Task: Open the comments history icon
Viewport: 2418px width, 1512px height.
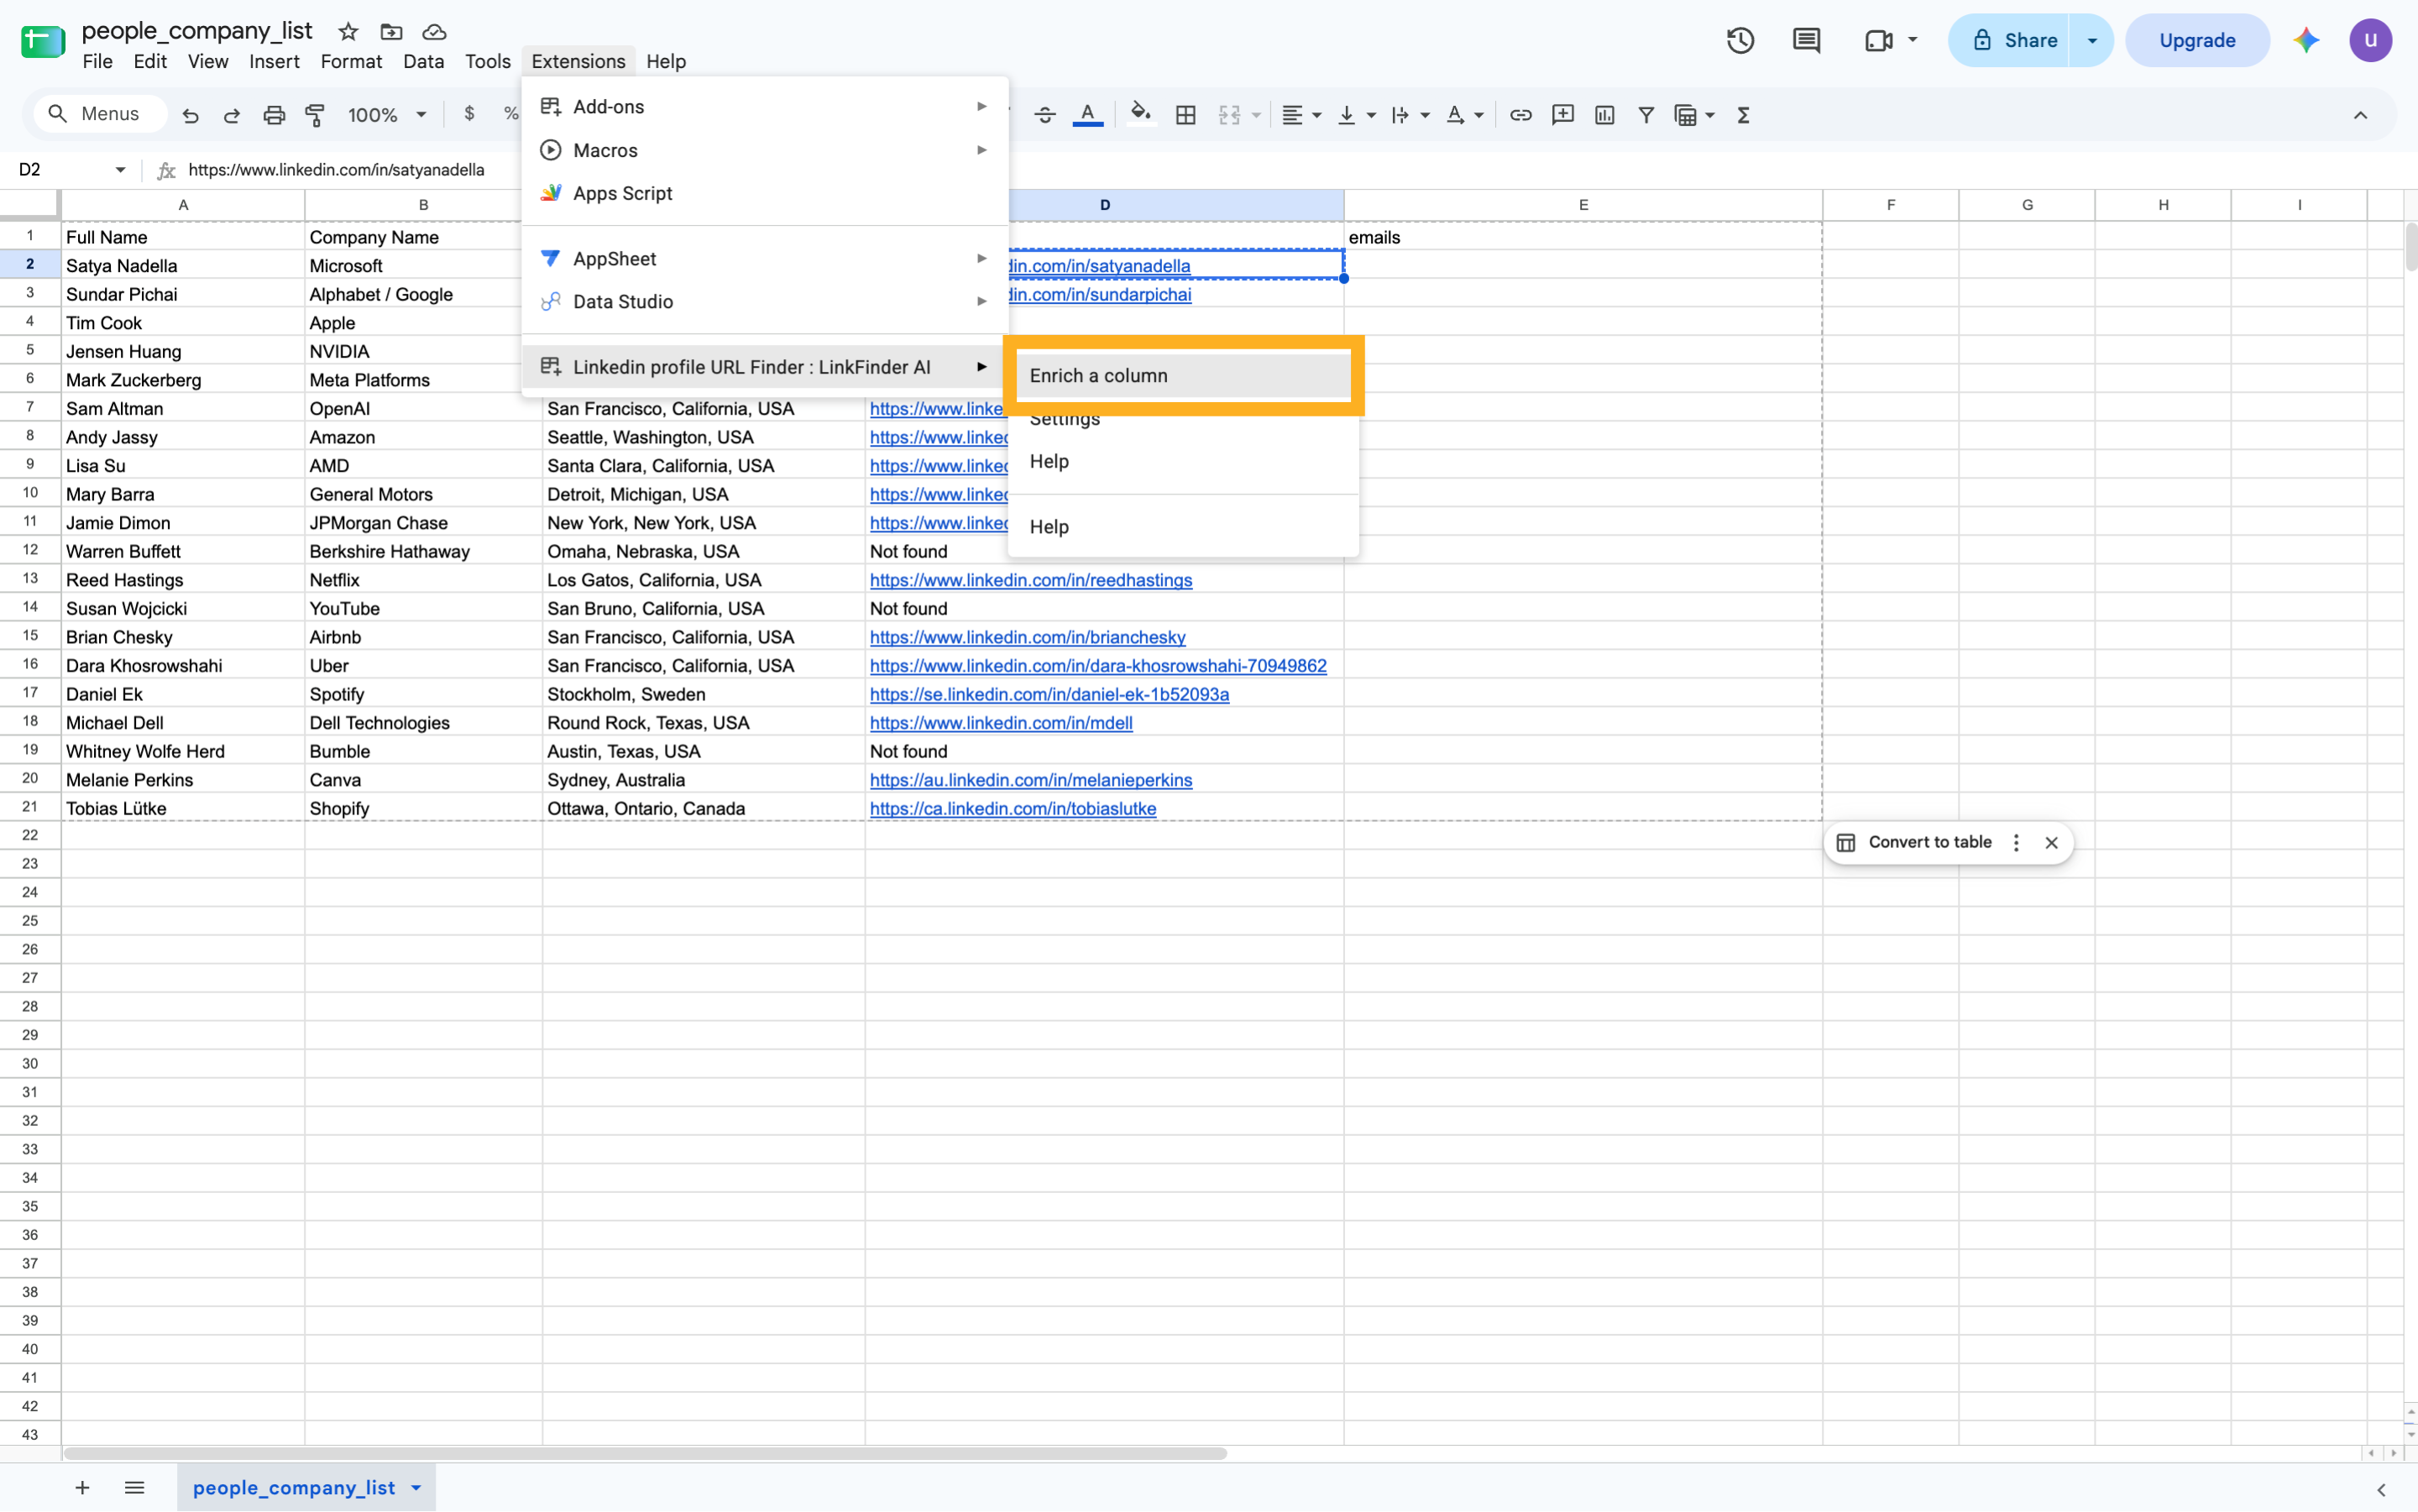Action: tap(1806, 41)
